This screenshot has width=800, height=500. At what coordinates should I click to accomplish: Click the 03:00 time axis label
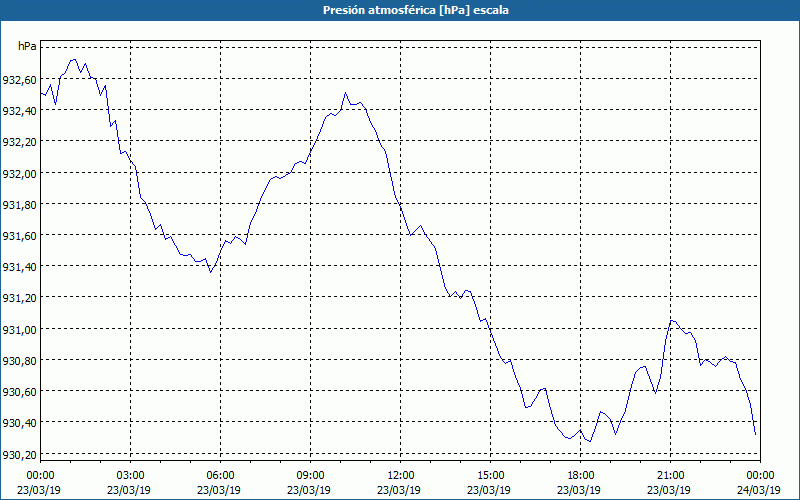click(x=130, y=476)
